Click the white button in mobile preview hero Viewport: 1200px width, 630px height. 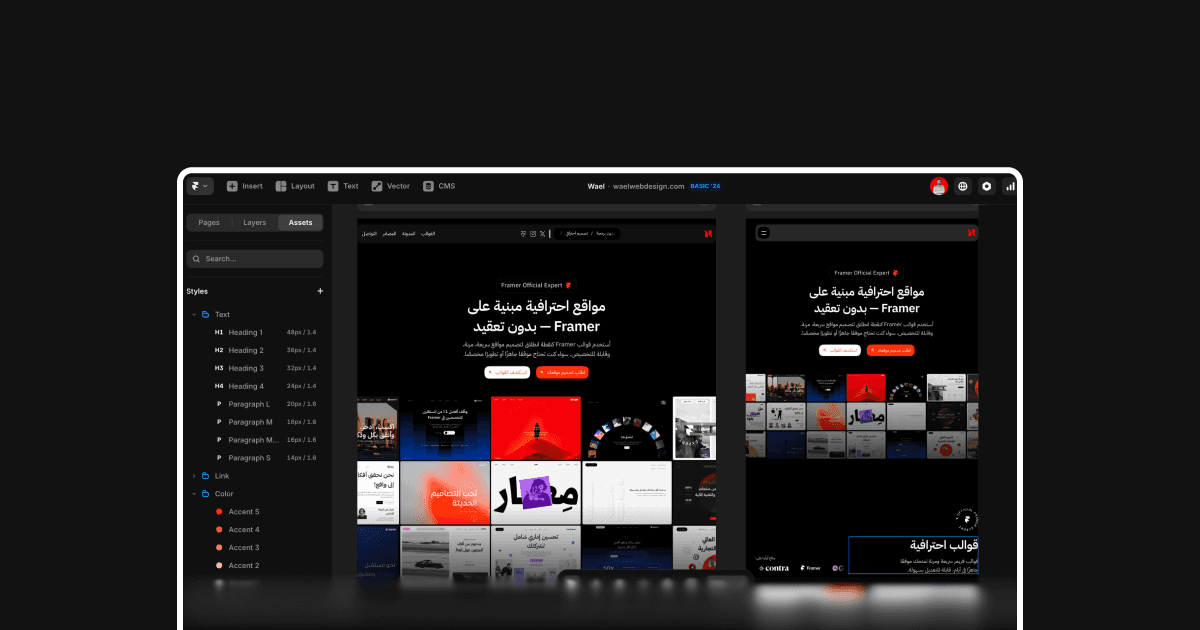click(x=840, y=350)
